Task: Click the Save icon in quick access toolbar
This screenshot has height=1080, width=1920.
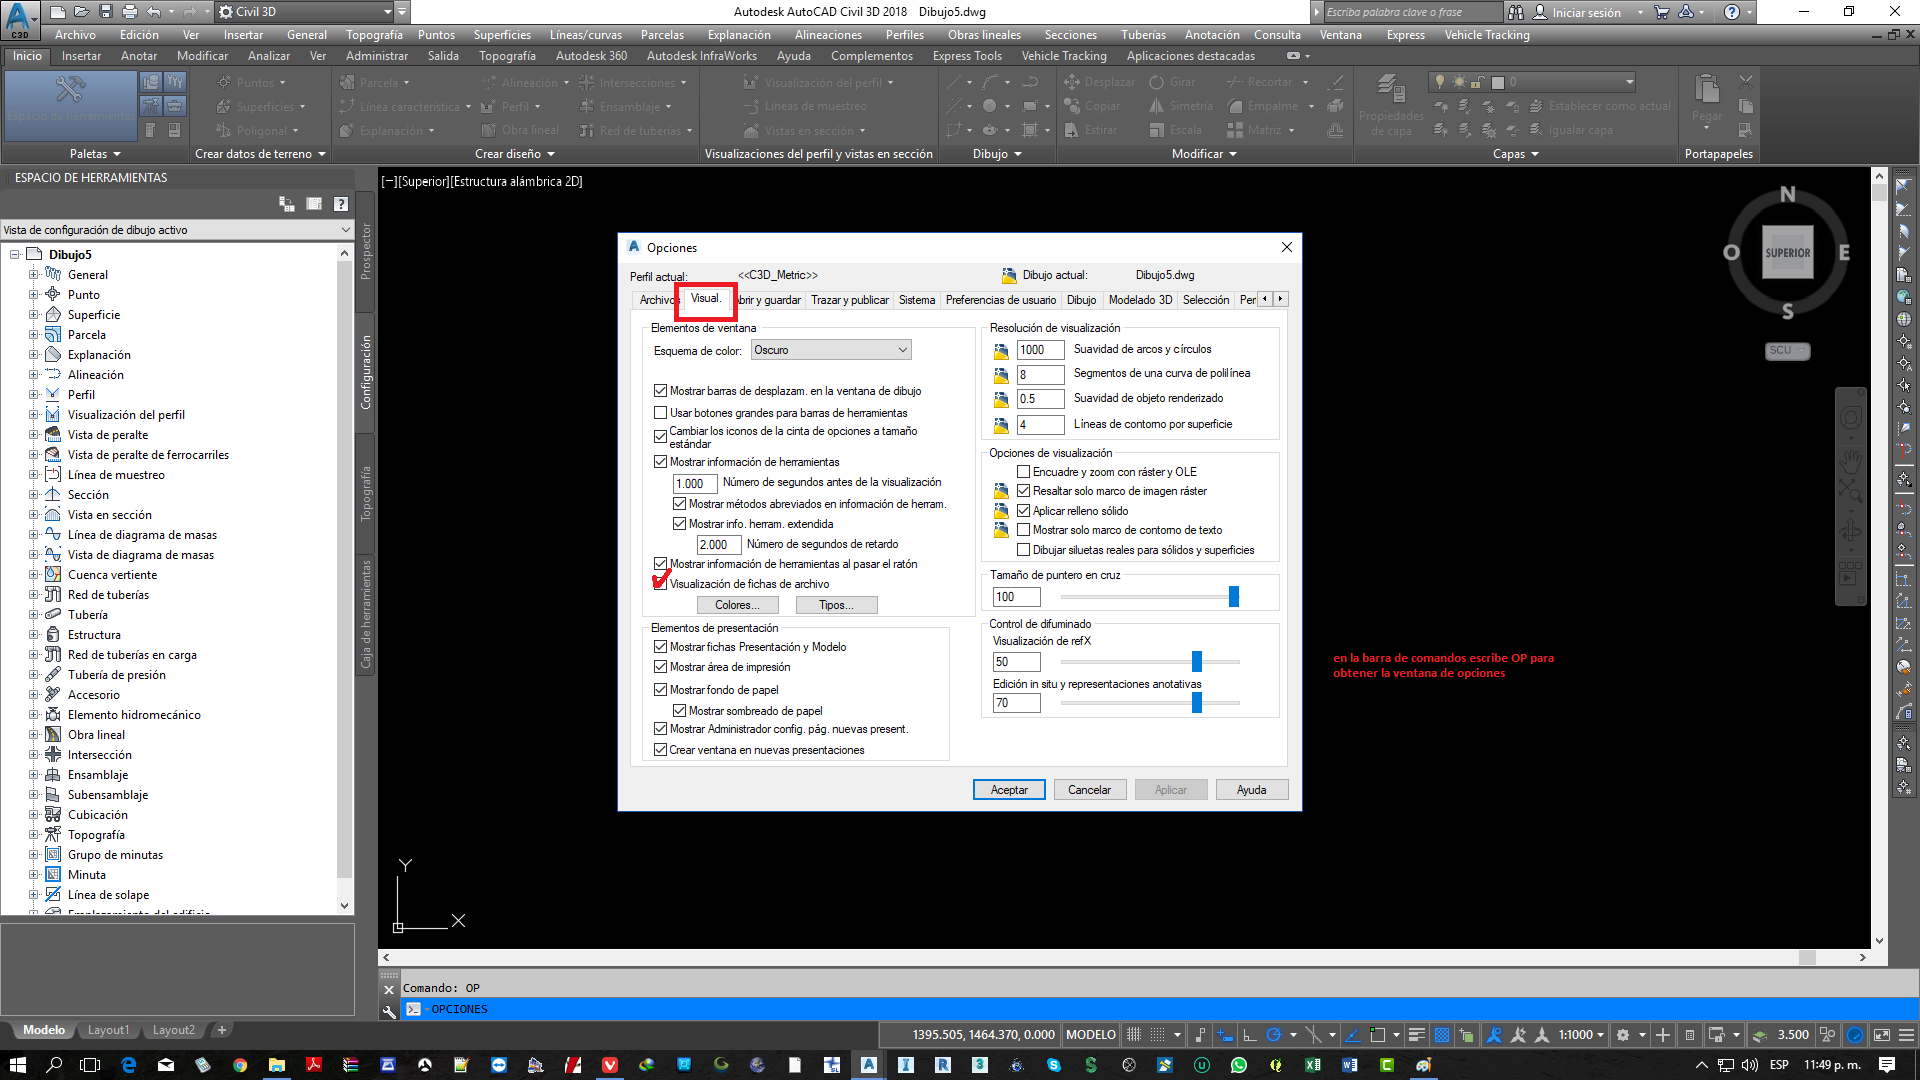Action: pyautogui.click(x=105, y=12)
